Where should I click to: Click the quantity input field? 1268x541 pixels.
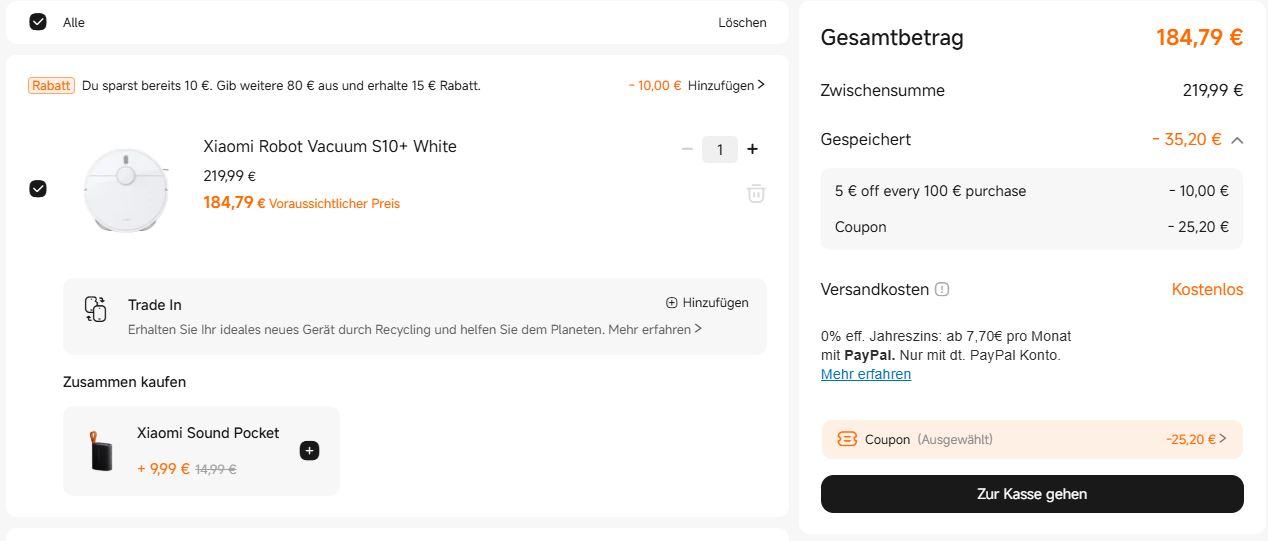720,149
